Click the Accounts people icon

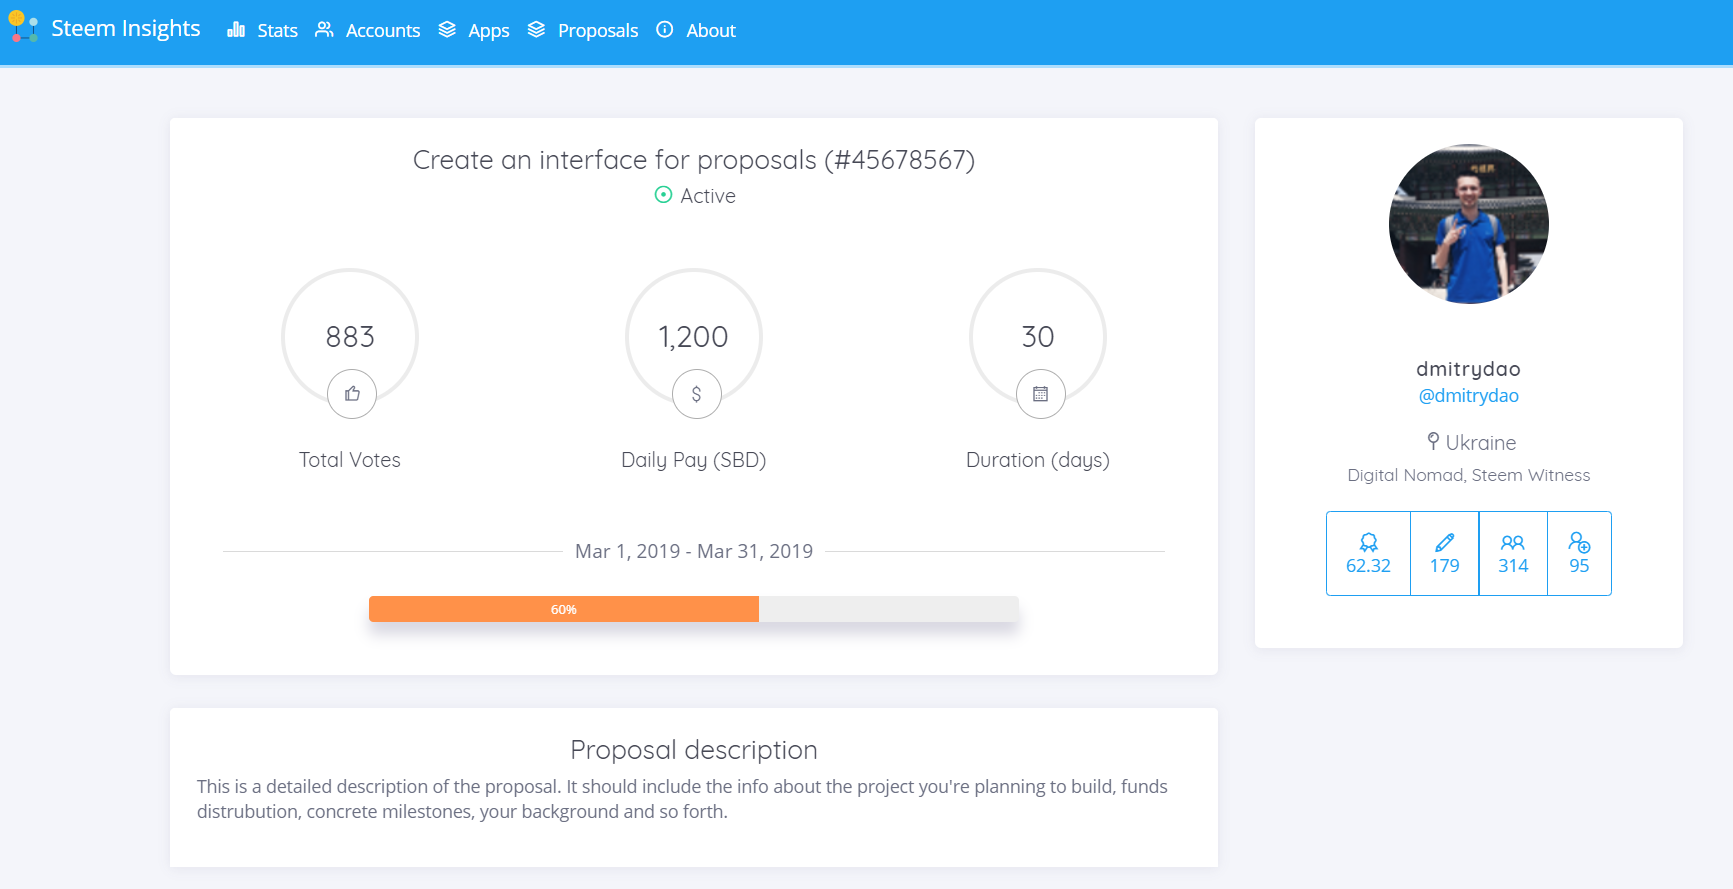tap(324, 30)
